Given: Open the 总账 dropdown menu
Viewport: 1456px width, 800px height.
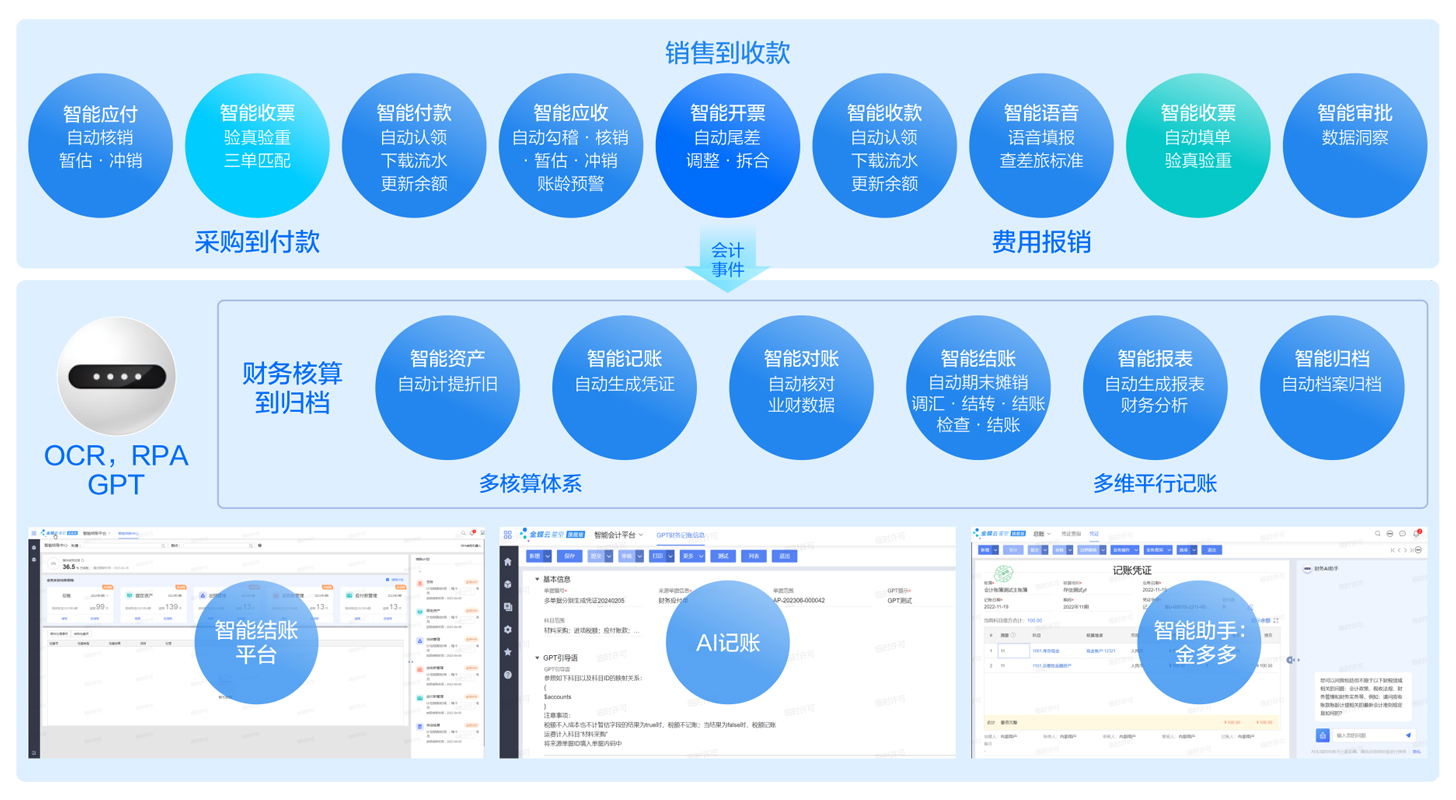Looking at the screenshot, I should pyautogui.click(x=1041, y=534).
